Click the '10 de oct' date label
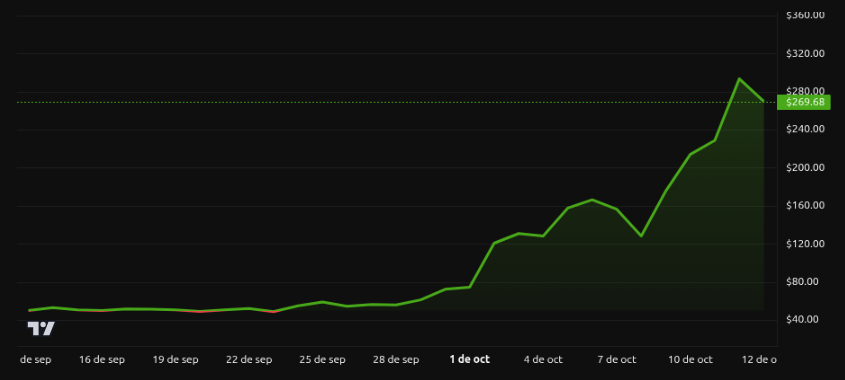Screen dimensions: 845x380 click(690, 360)
